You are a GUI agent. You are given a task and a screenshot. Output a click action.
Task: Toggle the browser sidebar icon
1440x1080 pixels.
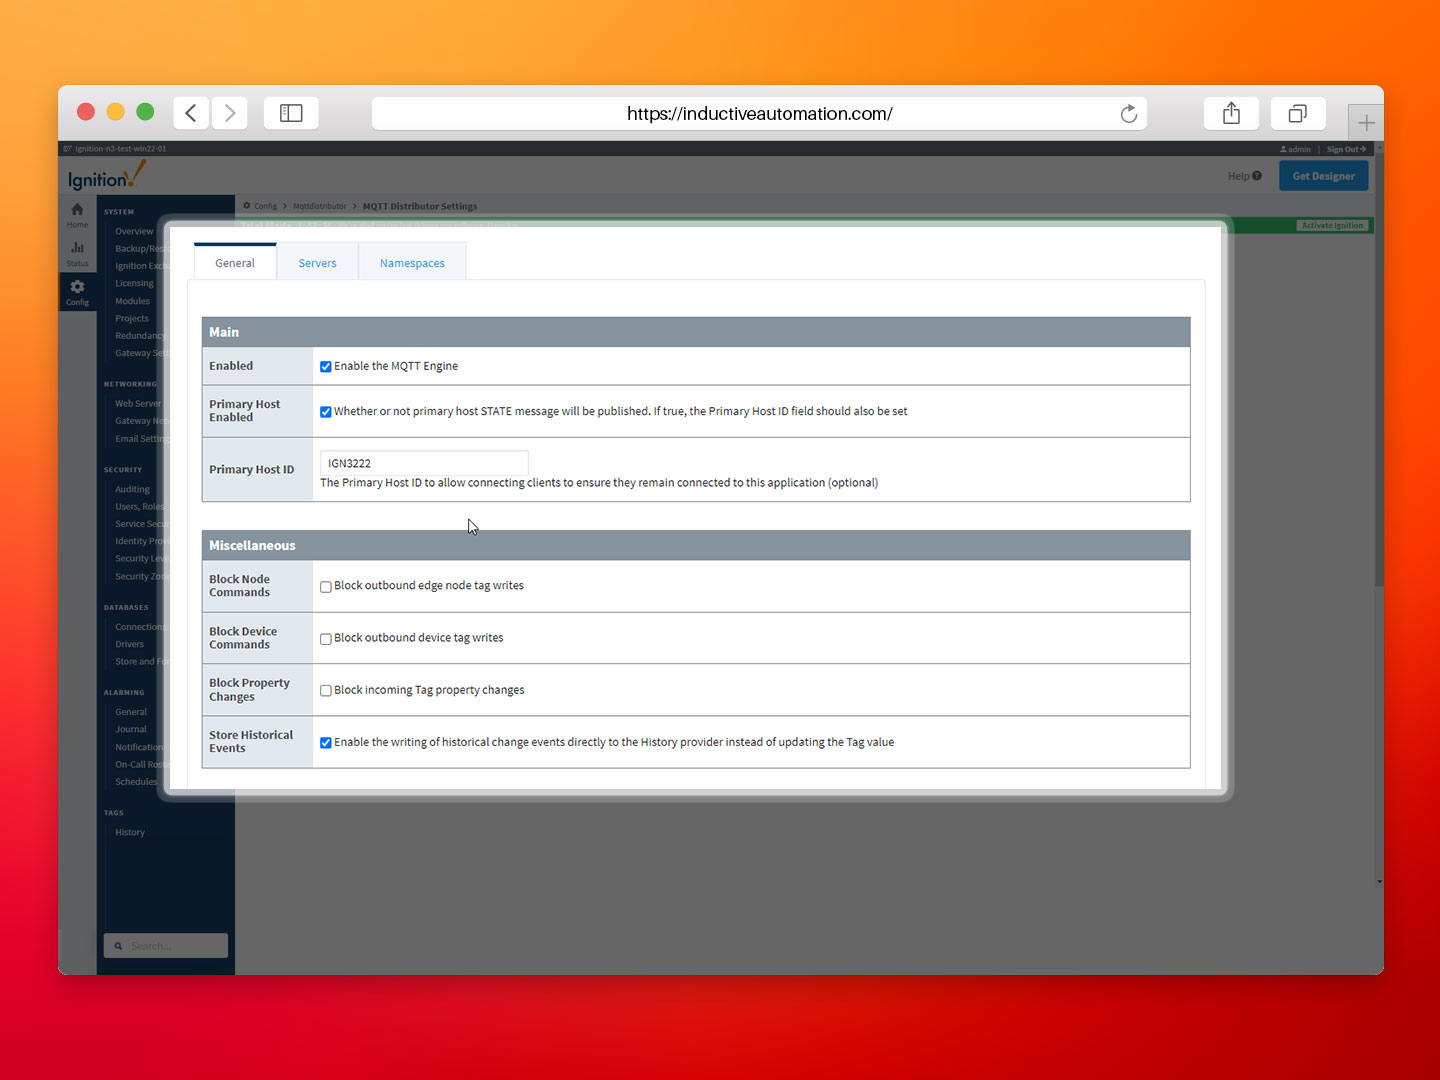coord(291,113)
